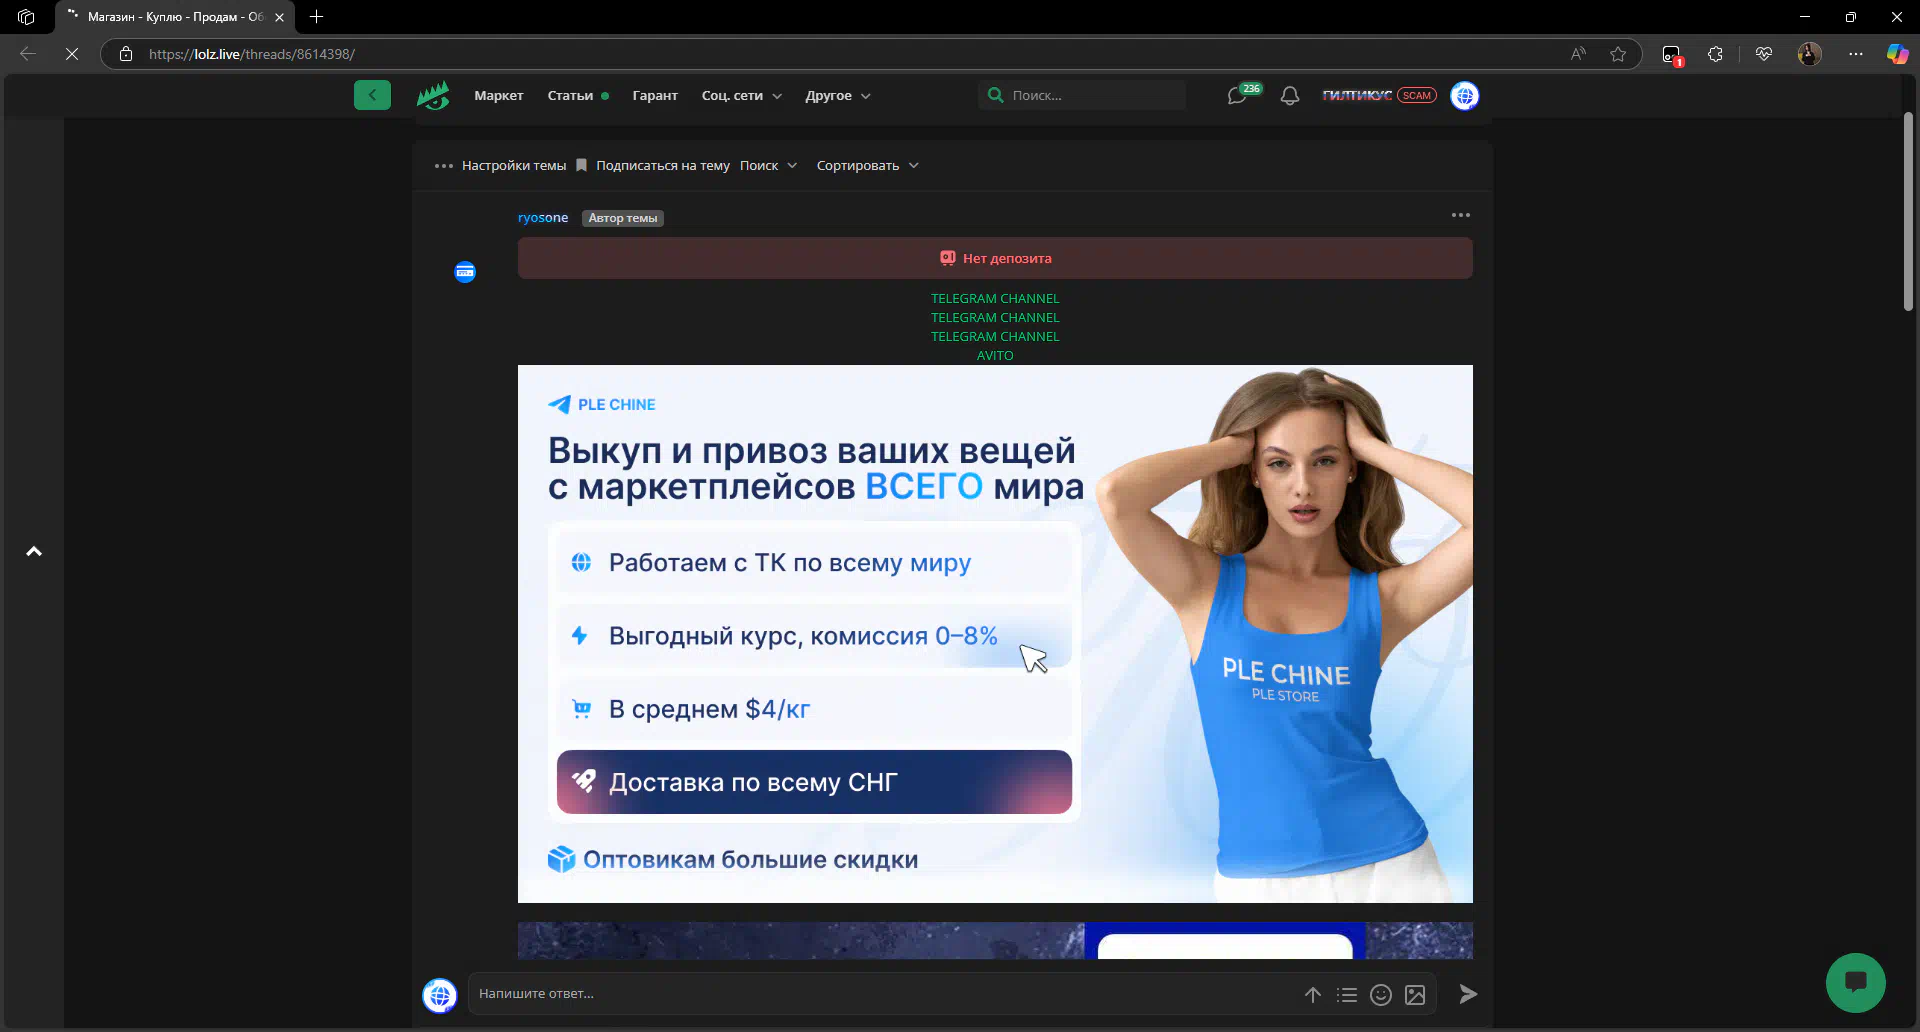1920x1032 pixels.
Task: Click the list formatting icon in reply box
Action: click(x=1347, y=995)
